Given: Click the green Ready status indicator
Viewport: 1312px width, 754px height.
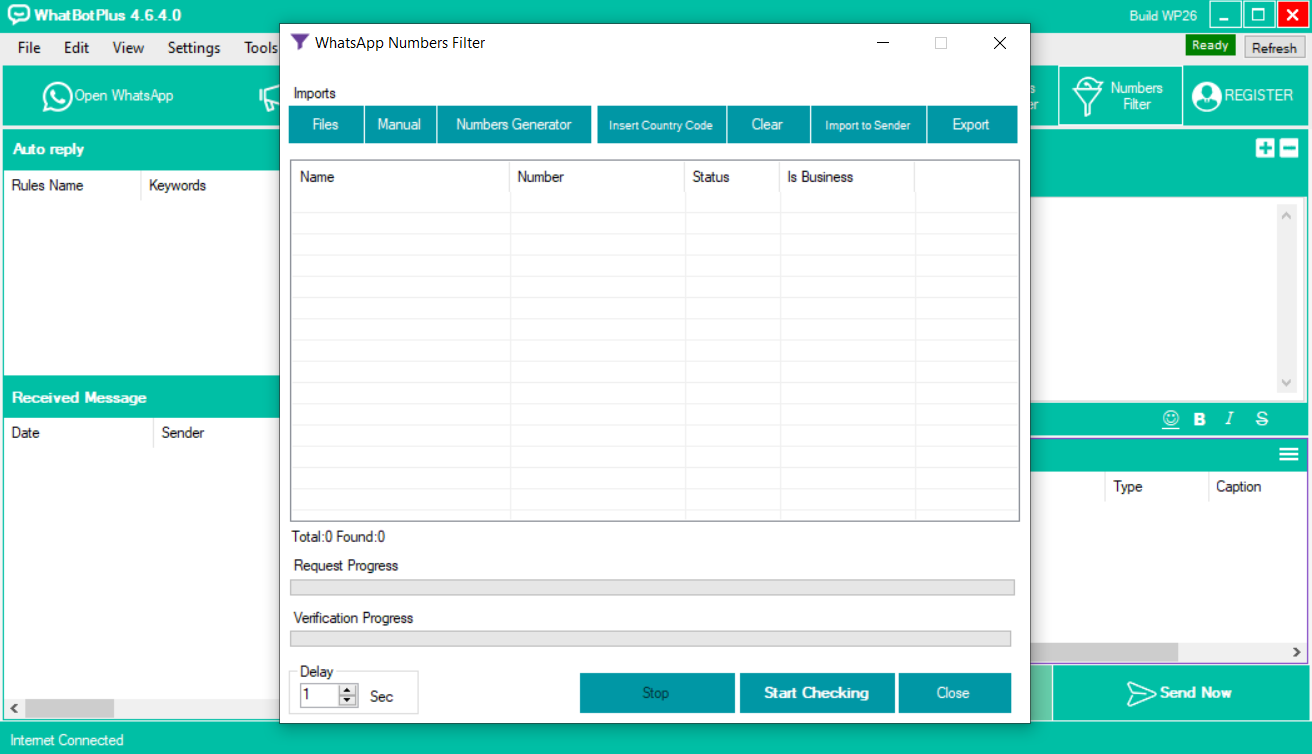Looking at the screenshot, I should 1210,45.
